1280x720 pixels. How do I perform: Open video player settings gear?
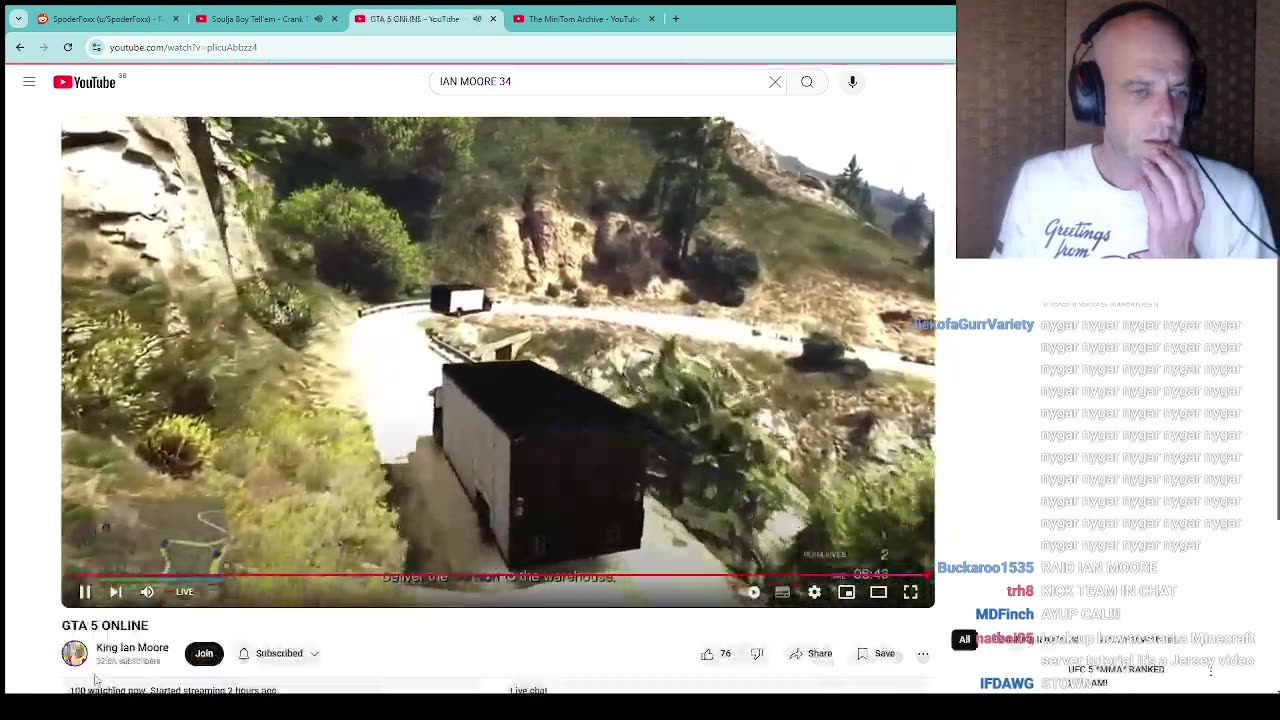tap(815, 592)
